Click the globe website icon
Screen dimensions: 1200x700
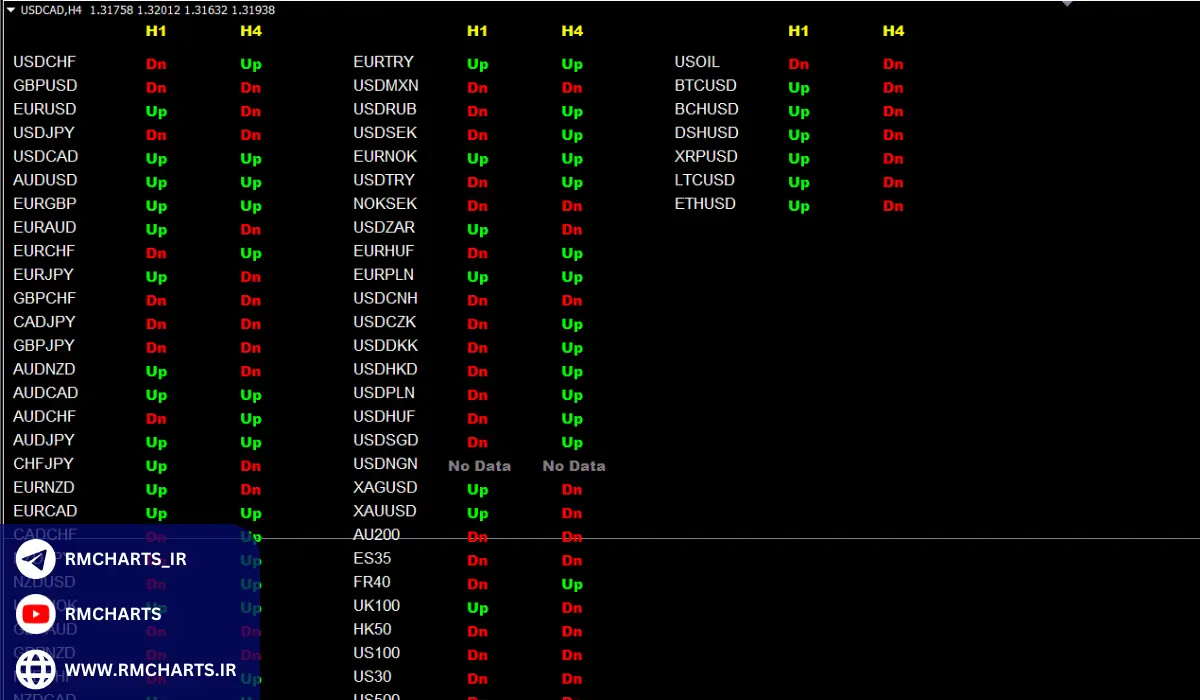[35, 670]
